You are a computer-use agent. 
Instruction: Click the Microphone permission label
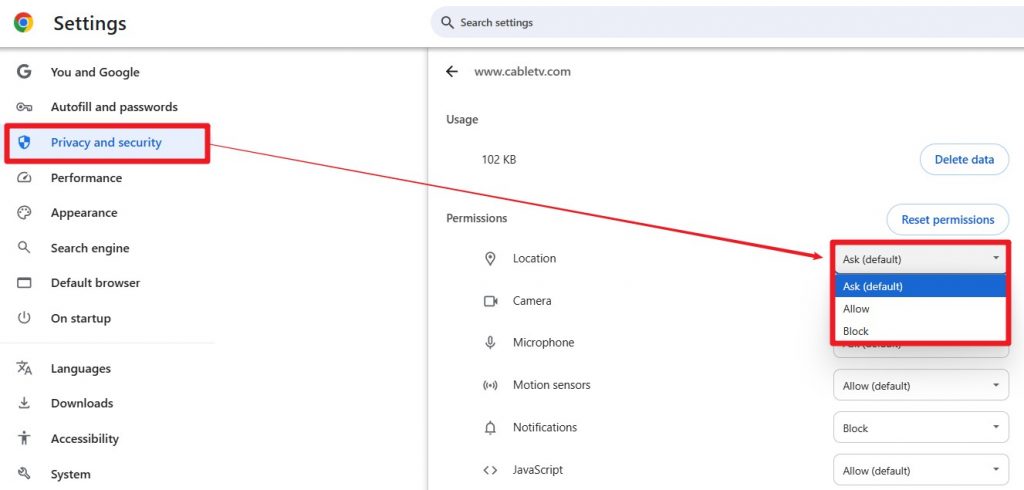coord(543,343)
